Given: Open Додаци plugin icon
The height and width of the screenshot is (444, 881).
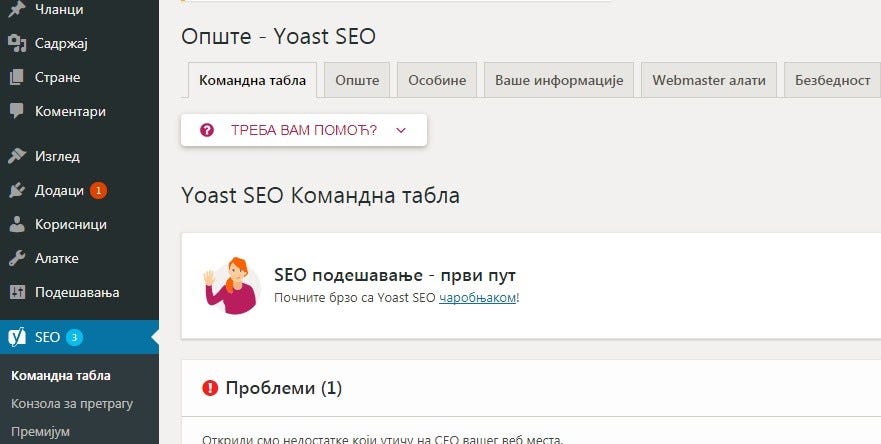Looking at the screenshot, I should 17,191.
